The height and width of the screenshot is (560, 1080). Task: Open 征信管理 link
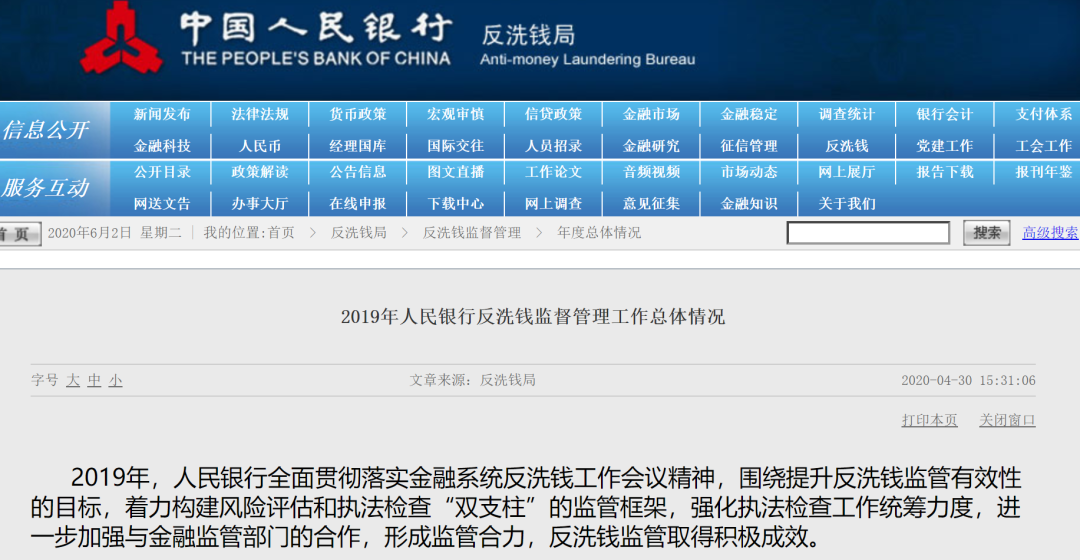pyautogui.click(x=749, y=146)
